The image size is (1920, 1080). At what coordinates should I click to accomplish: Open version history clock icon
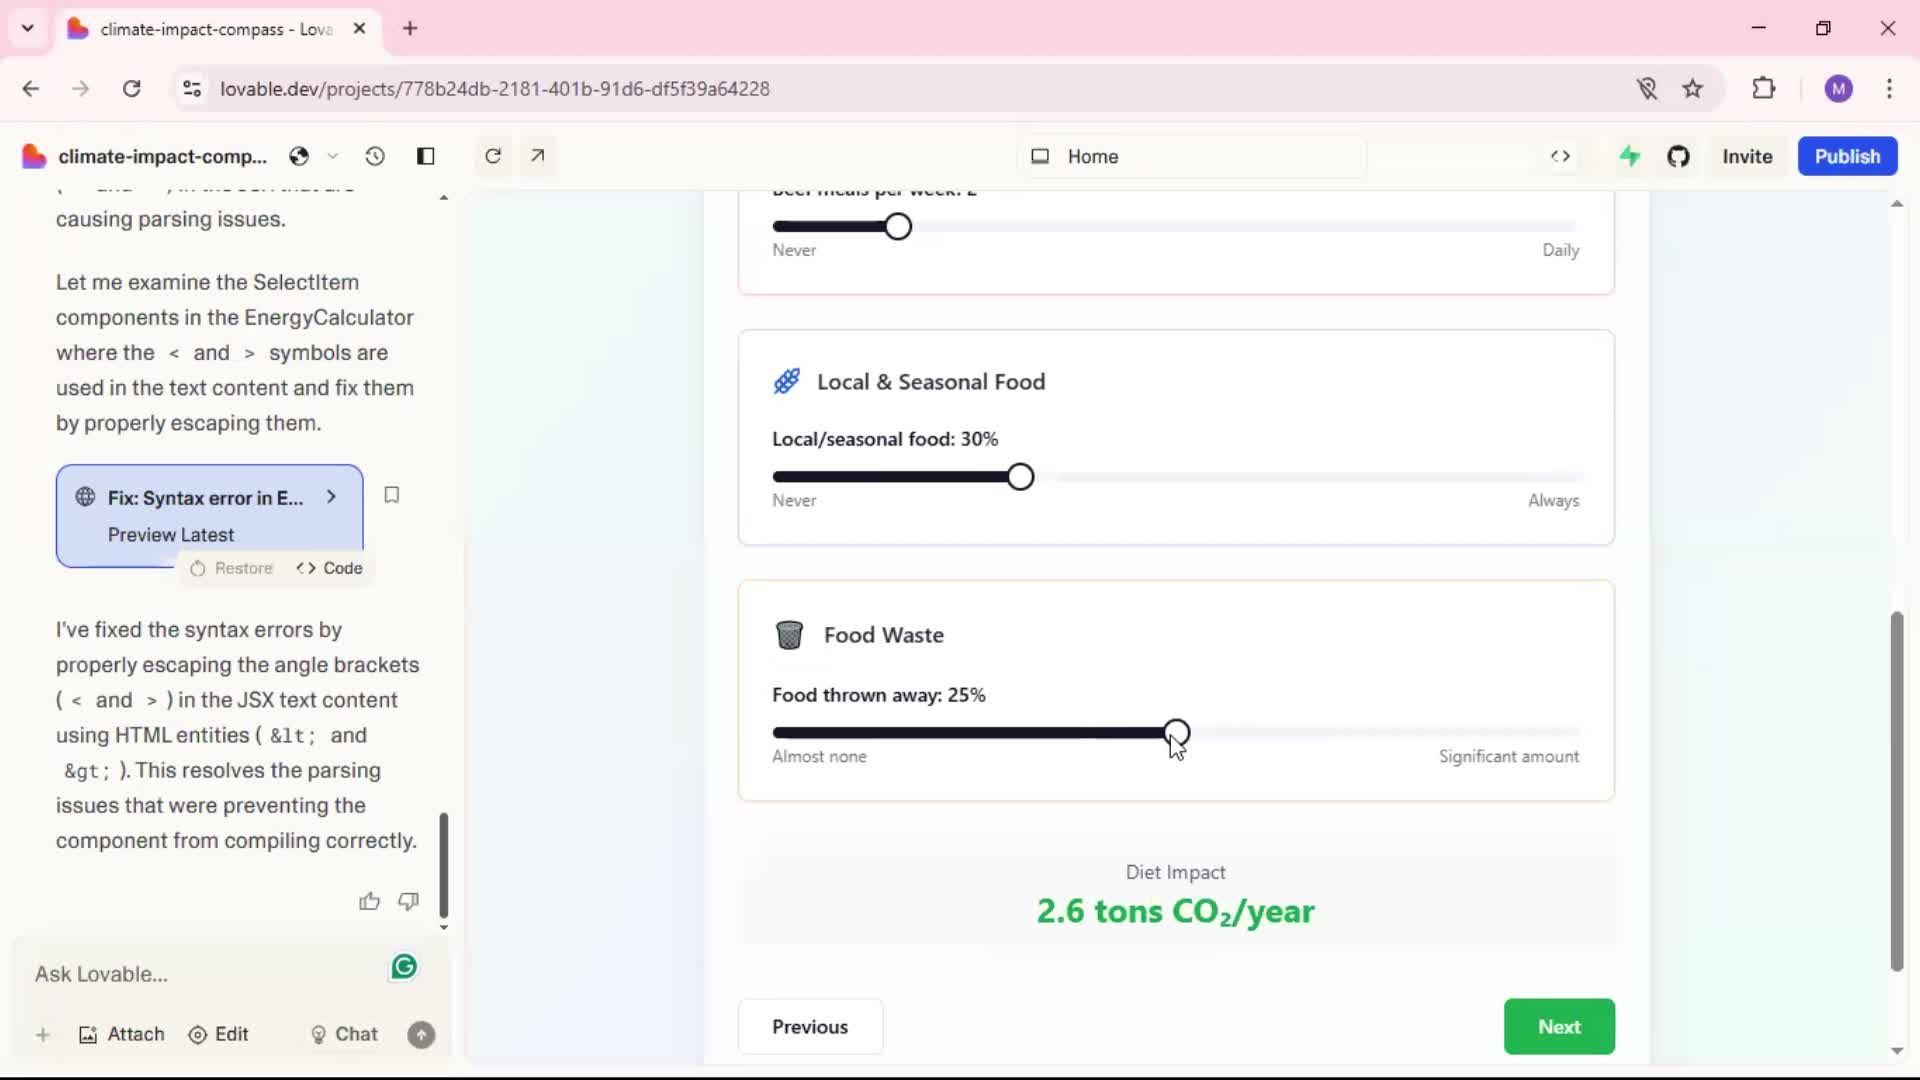375,156
